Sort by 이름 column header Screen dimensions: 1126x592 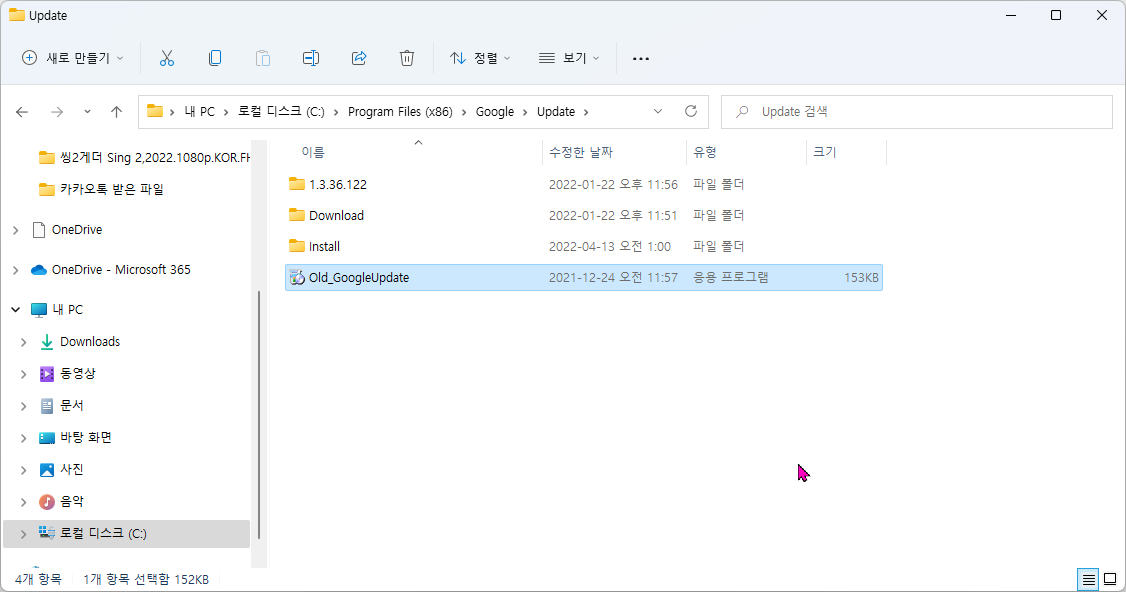tap(312, 152)
